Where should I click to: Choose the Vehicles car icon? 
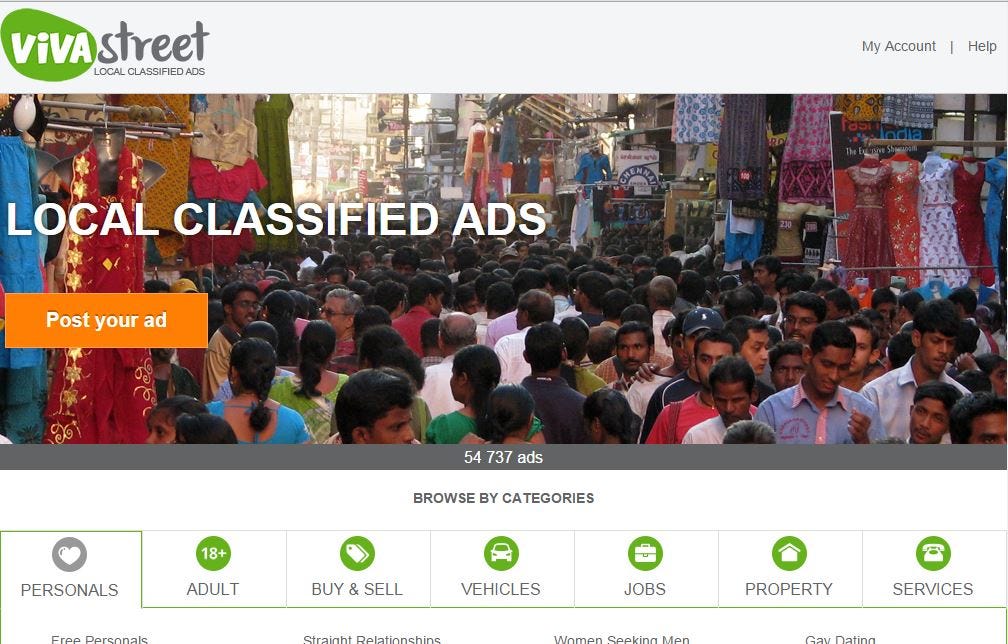tap(501, 553)
